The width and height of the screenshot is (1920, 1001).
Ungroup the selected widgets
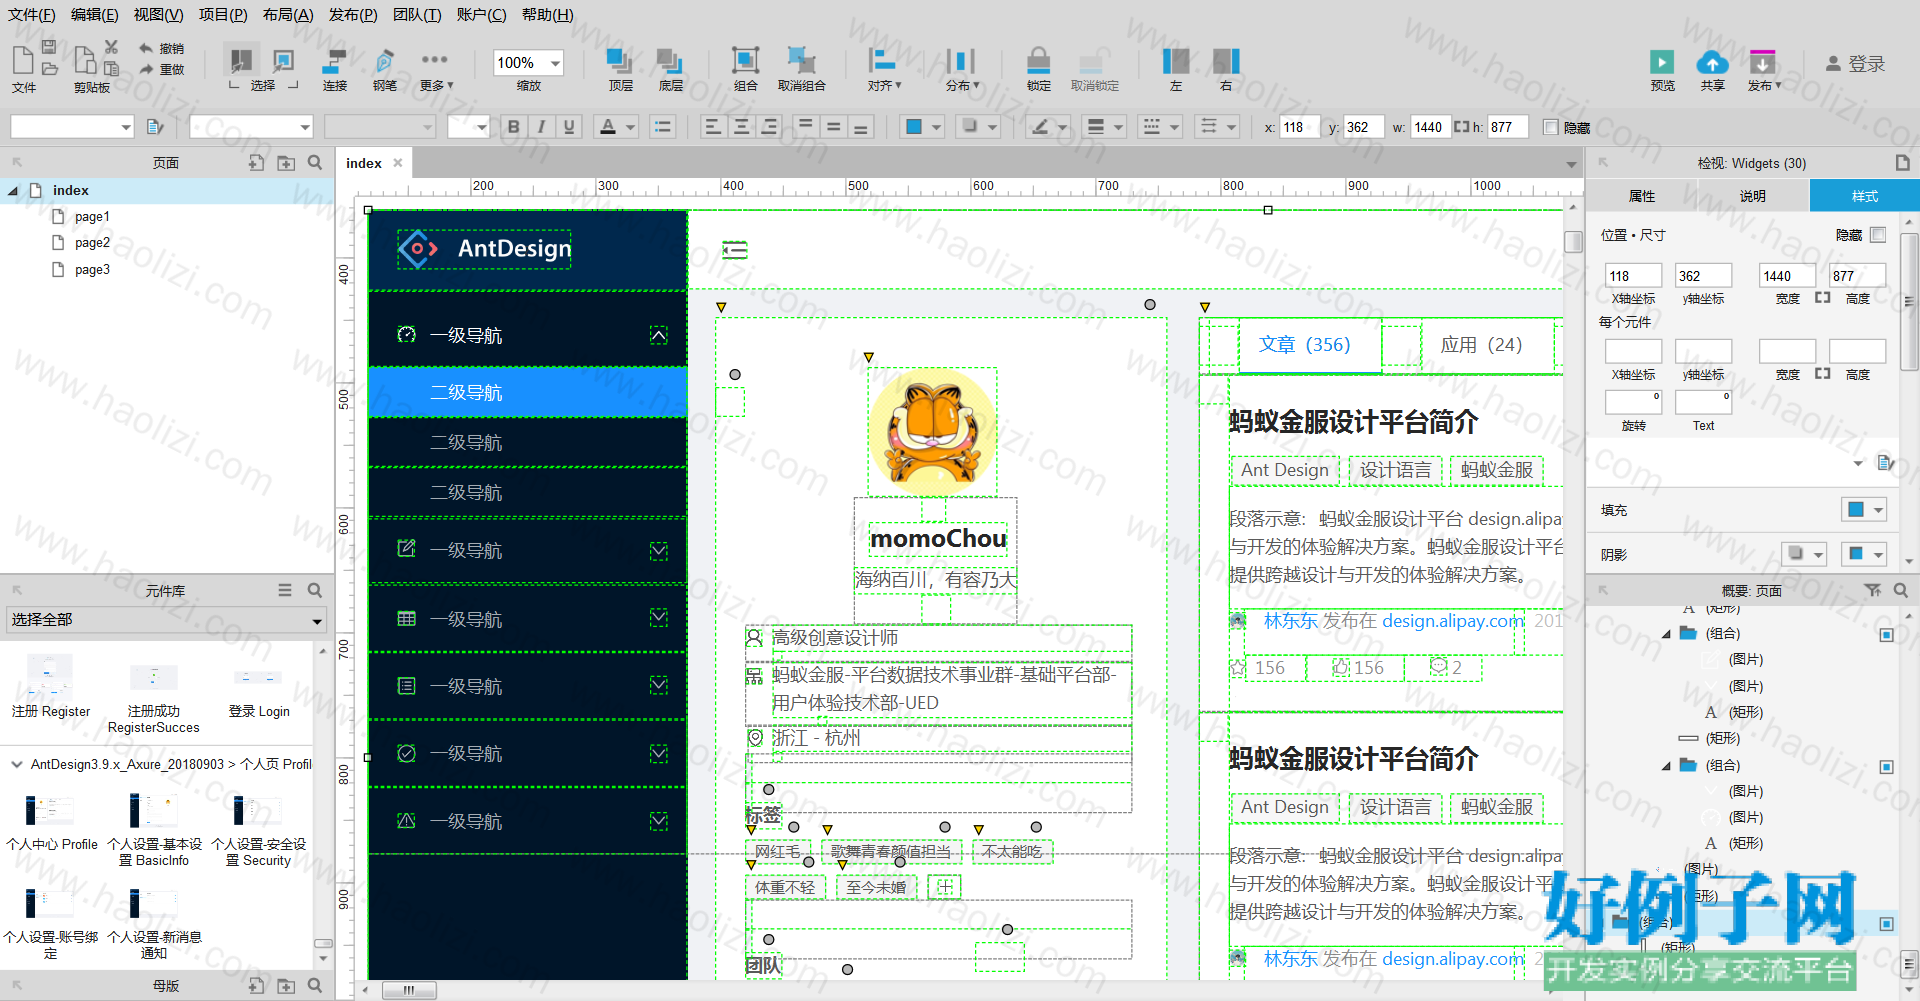click(x=801, y=69)
